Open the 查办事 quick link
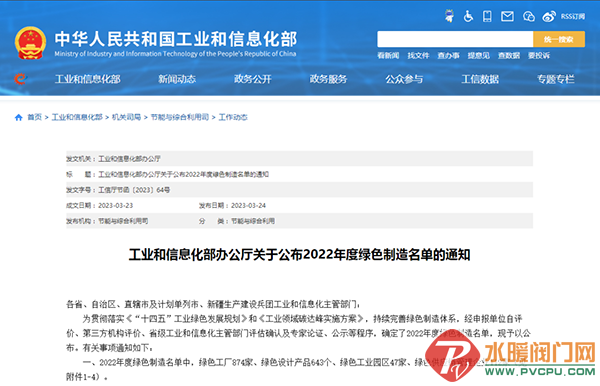The height and width of the screenshot is (386, 600). 448,55
